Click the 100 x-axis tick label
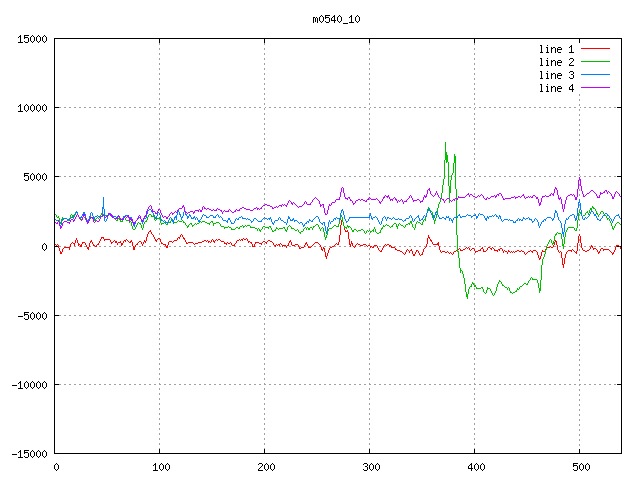Viewport: 640px width, 480px height. click(x=159, y=466)
